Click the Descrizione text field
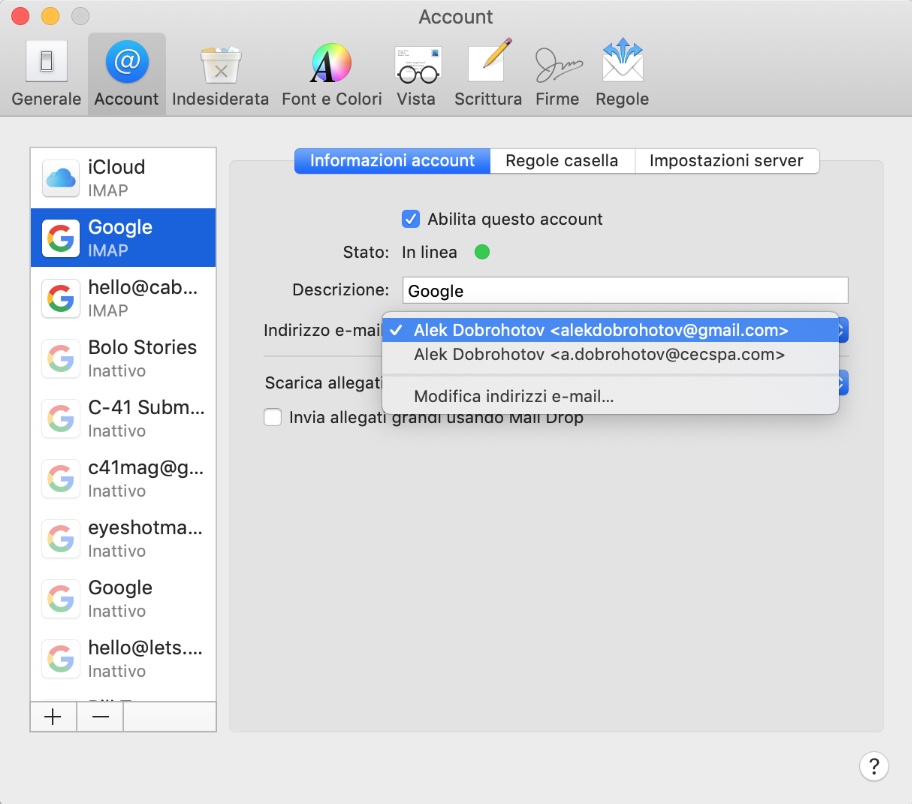 coord(625,290)
